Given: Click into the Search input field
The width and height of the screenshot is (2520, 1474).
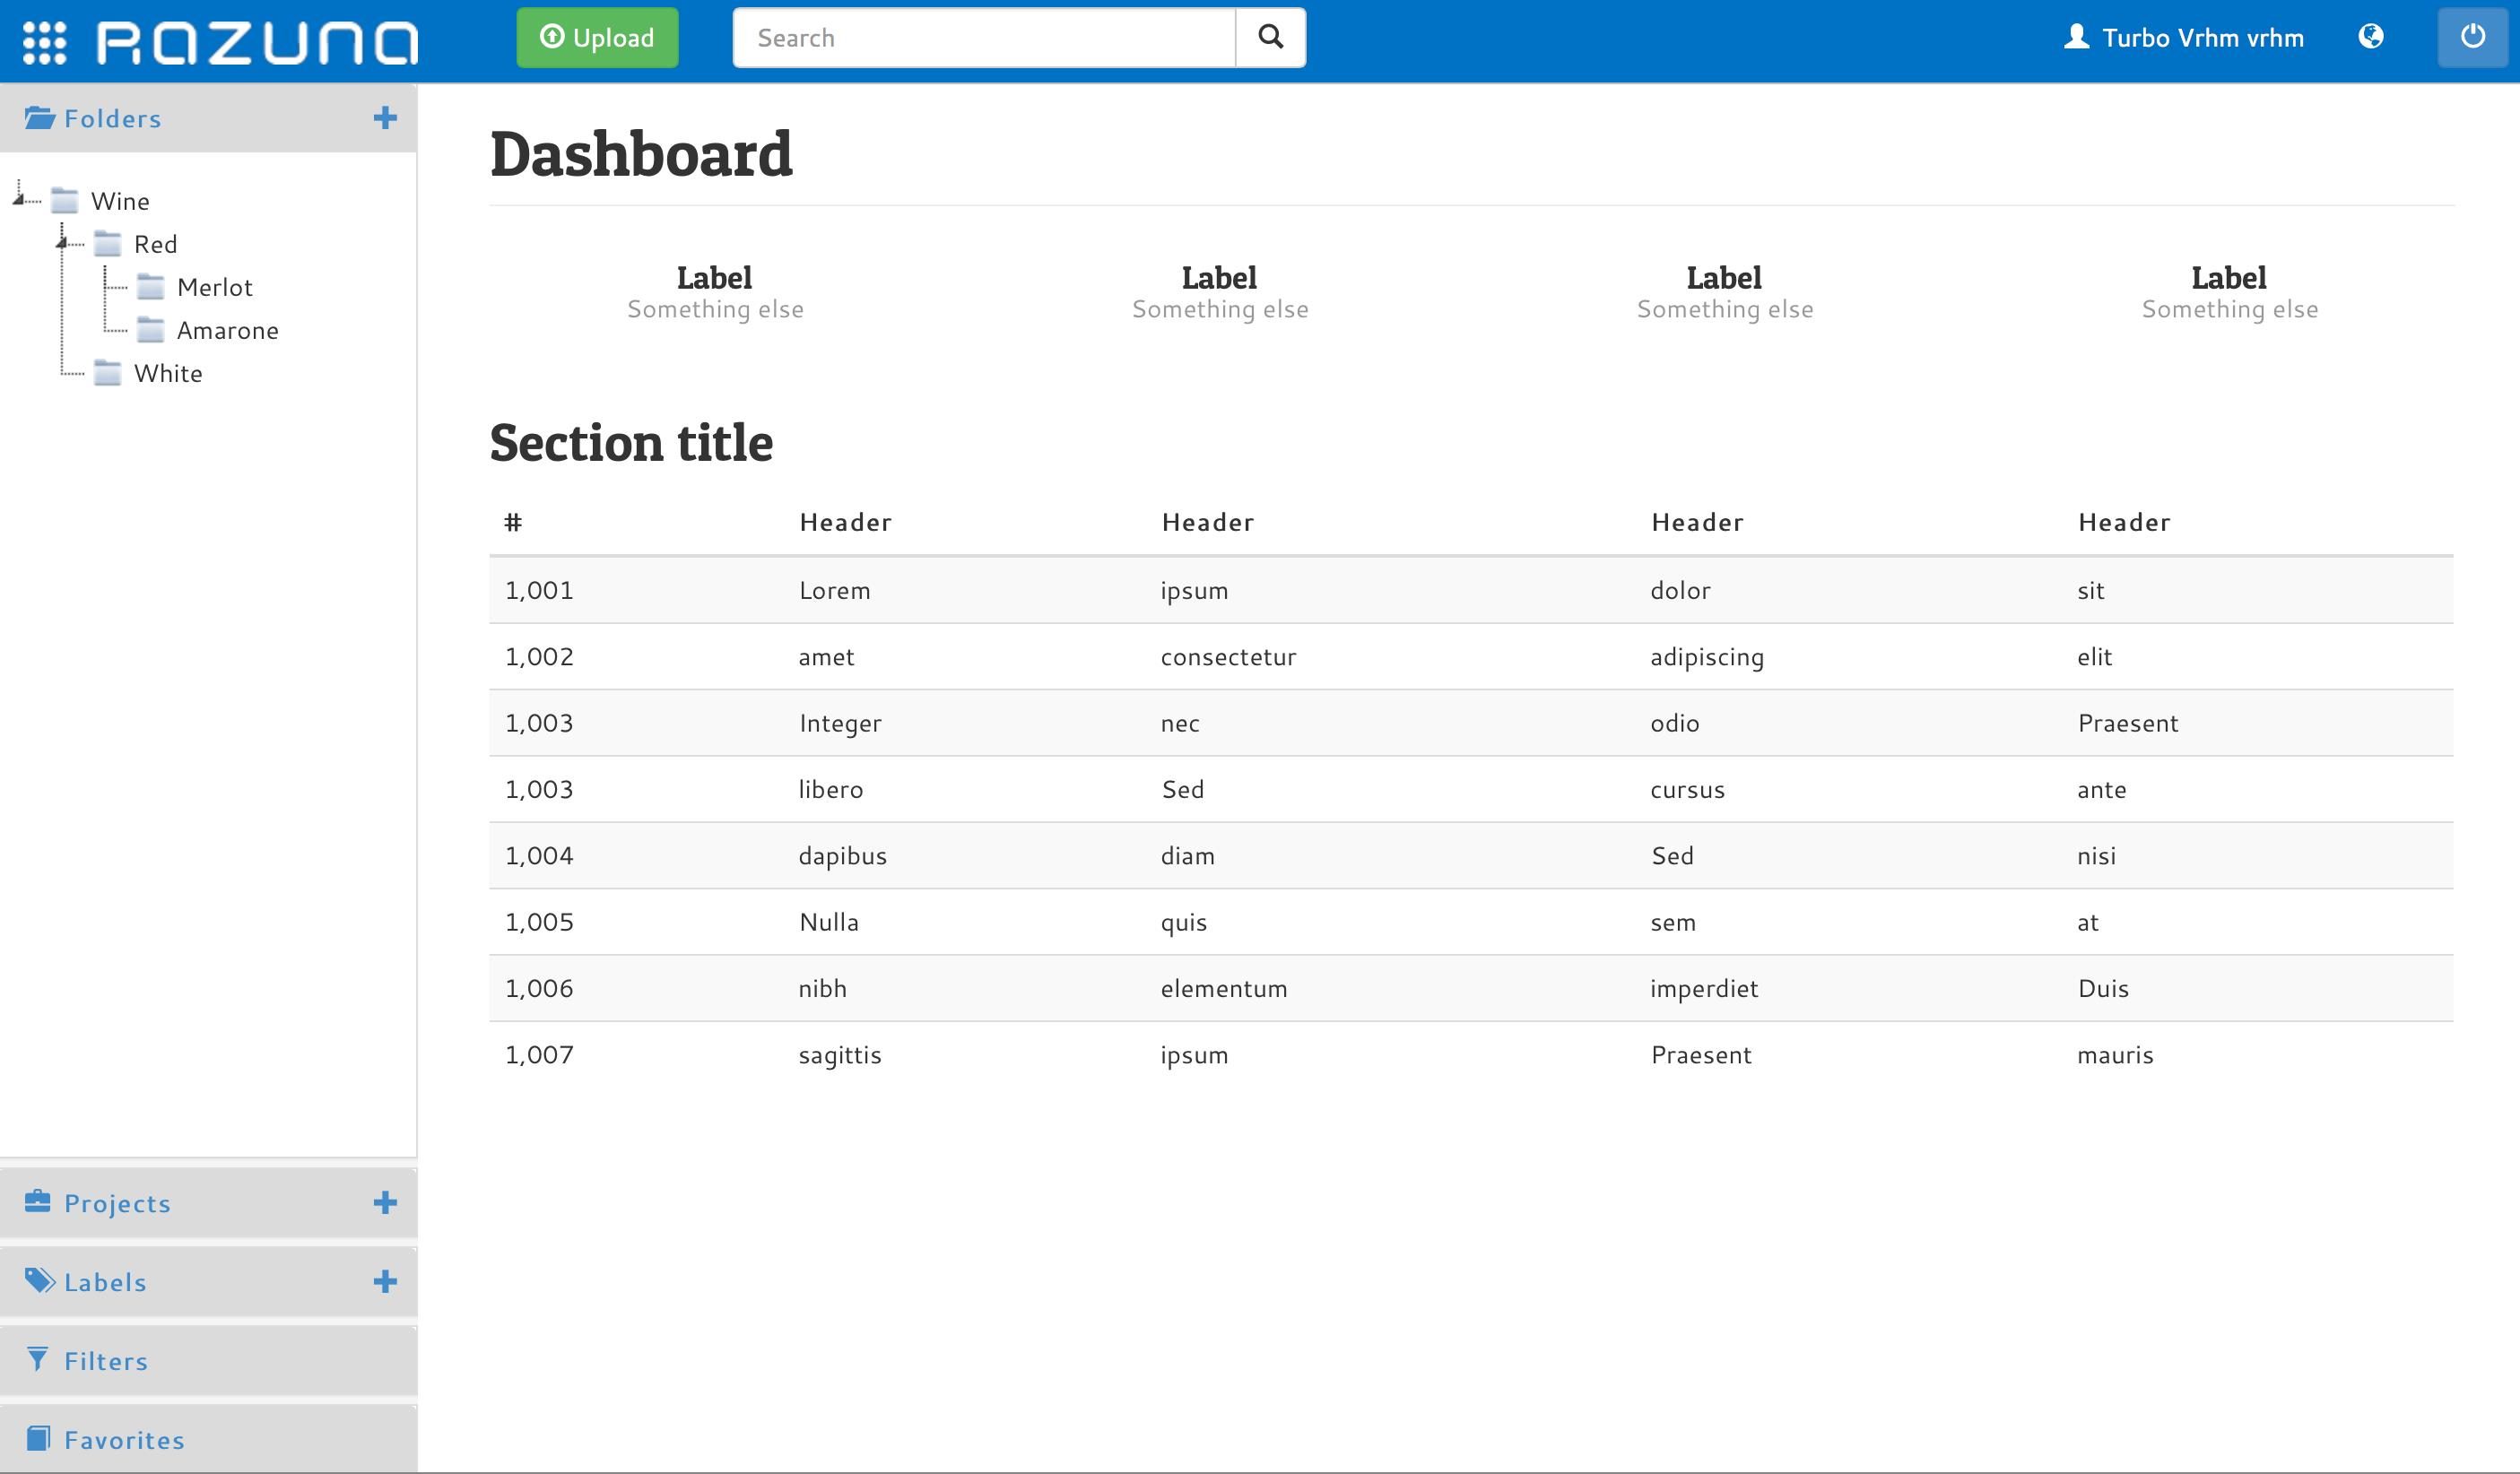Looking at the screenshot, I should pos(984,38).
